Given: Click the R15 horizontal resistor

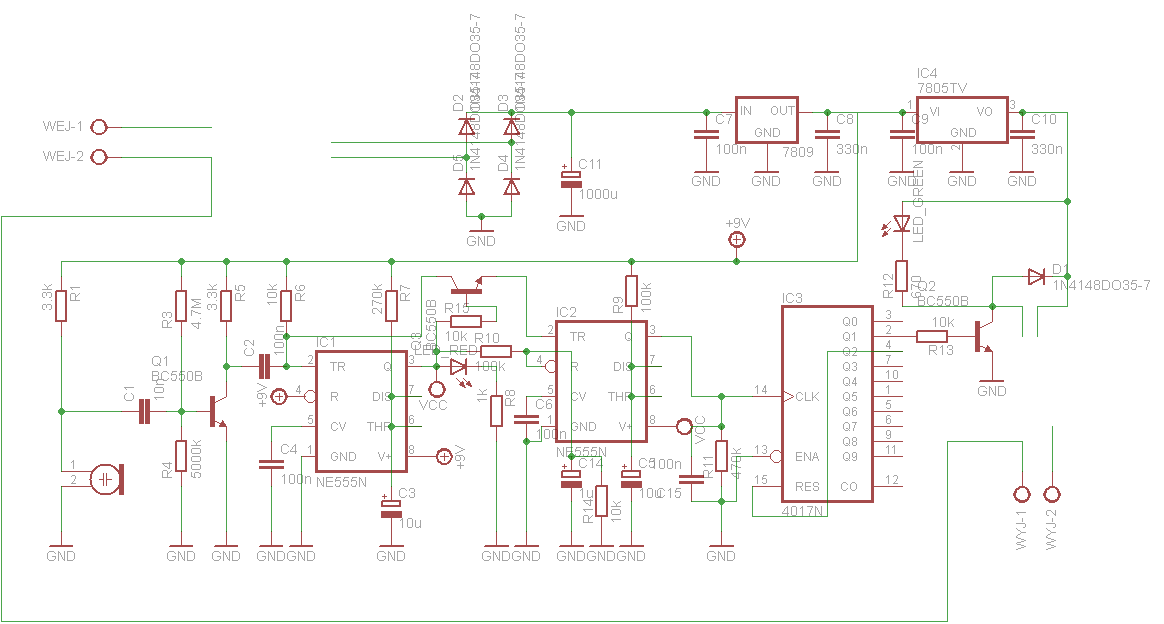Looking at the screenshot, I should [466, 321].
